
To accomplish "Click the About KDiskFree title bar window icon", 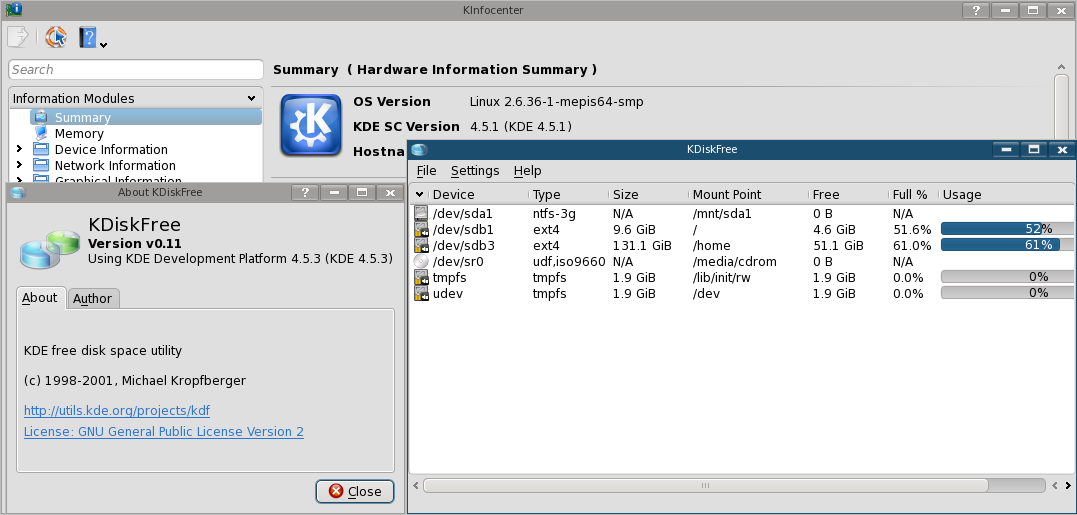I will pos(18,192).
